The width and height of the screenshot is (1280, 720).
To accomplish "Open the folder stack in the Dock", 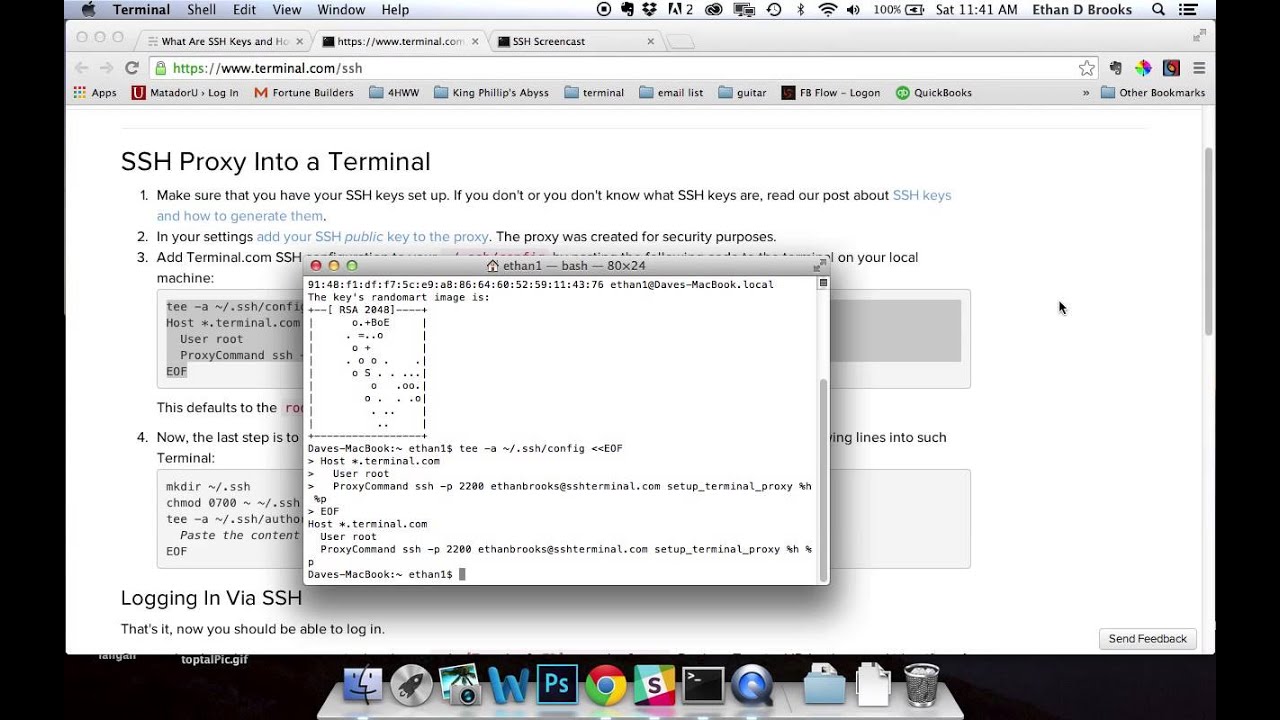I will pyautogui.click(x=825, y=685).
